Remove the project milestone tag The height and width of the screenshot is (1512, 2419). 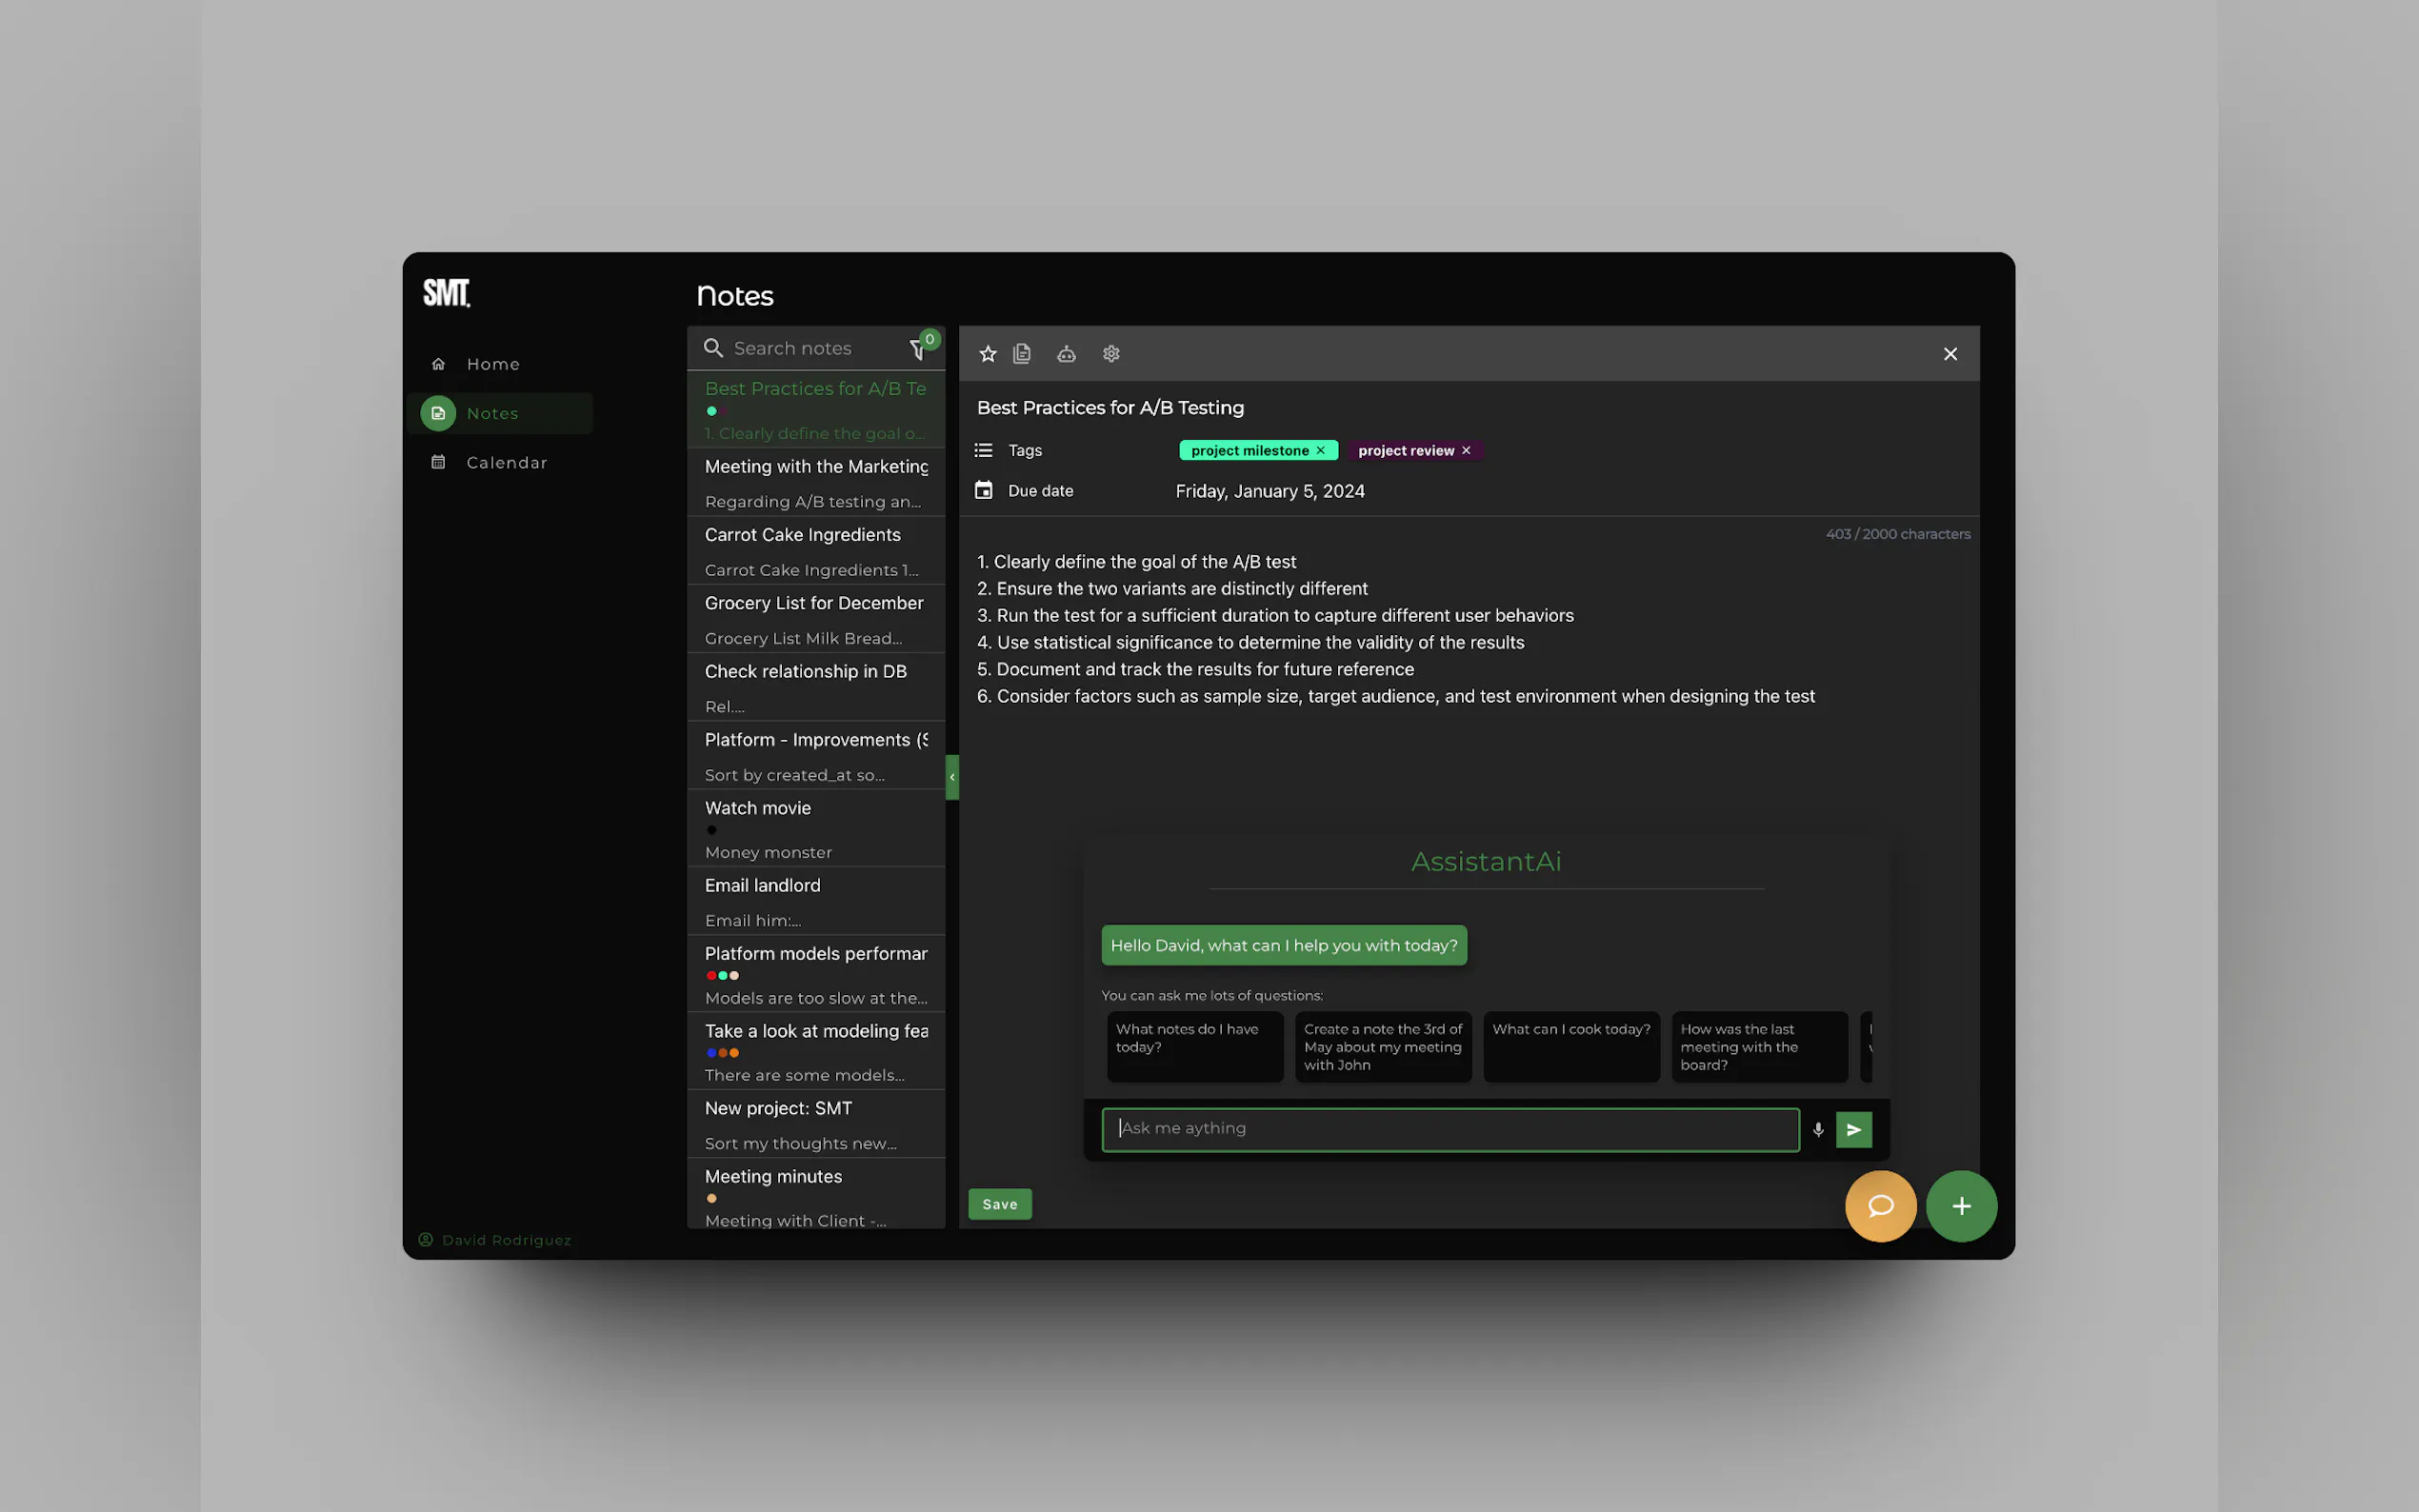click(1321, 451)
